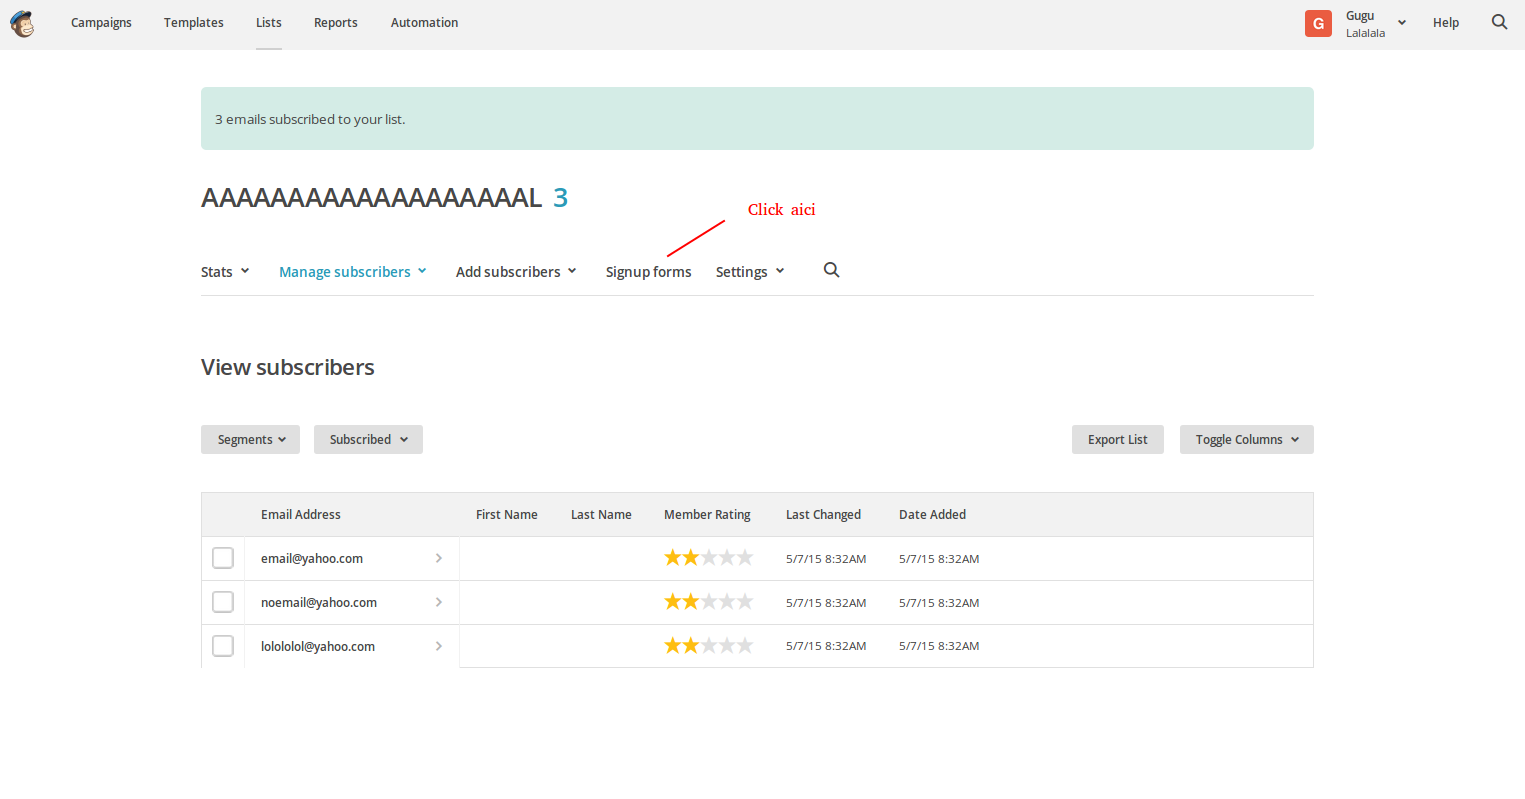Image resolution: width=1525 pixels, height=799 pixels.
Task: Click Last Changed value for lolololol@yahoo.com
Action: point(826,646)
